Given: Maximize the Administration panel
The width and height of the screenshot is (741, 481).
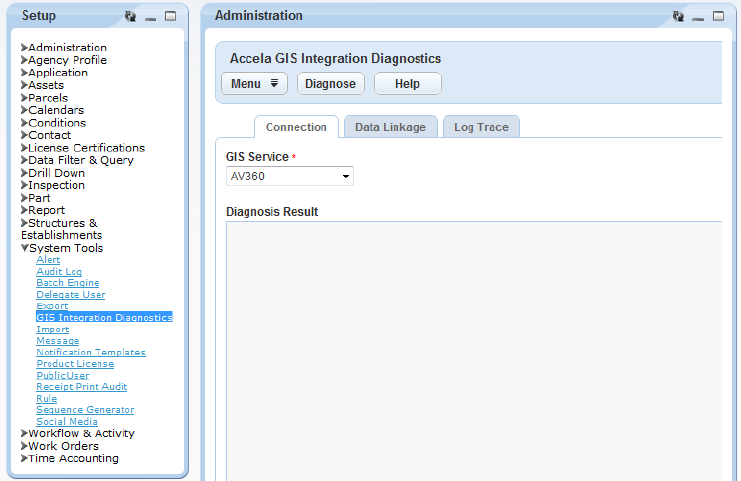Looking at the screenshot, I should pos(718,16).
